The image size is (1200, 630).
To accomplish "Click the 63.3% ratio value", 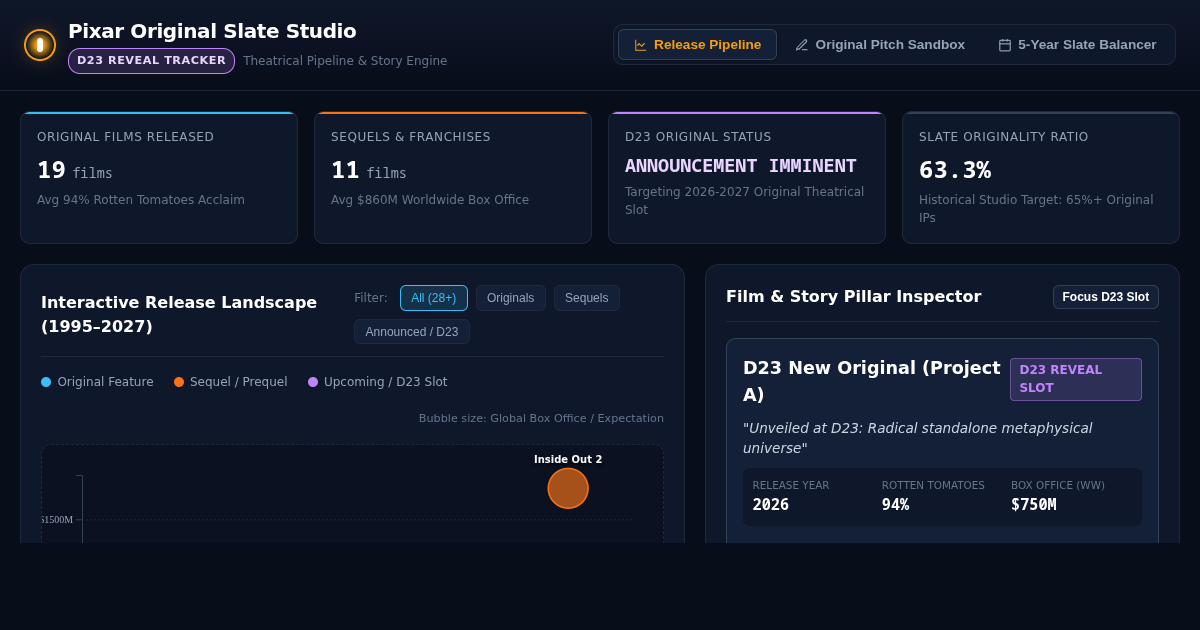I will (955, 170).
